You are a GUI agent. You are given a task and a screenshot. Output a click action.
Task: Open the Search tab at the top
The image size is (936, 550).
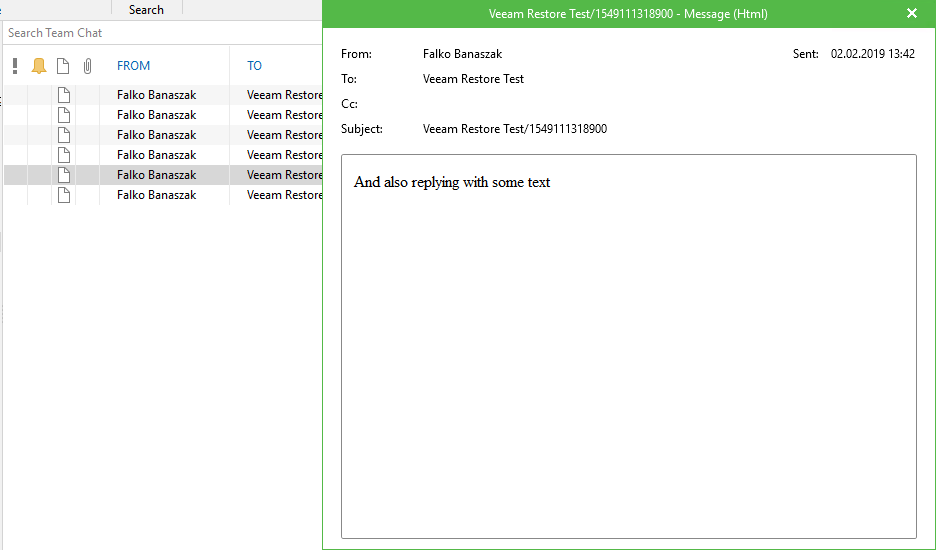[146, 10]
